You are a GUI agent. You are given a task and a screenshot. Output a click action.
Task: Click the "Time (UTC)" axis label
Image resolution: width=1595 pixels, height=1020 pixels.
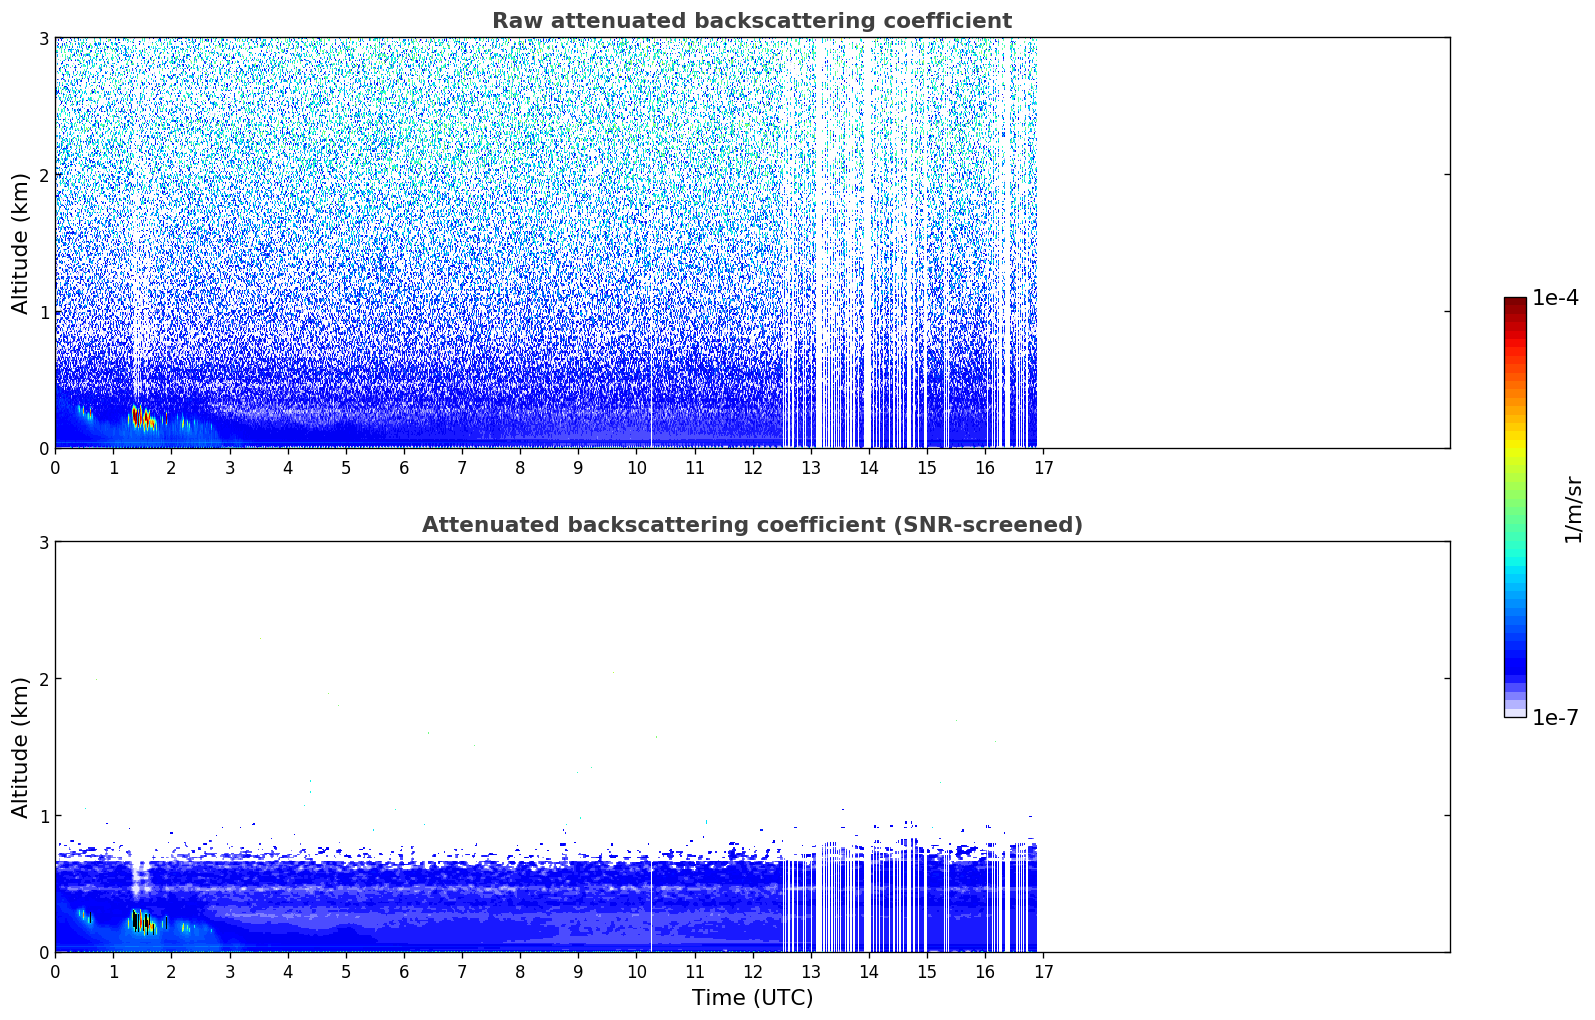pyautogui.click(x=752, y=998)
